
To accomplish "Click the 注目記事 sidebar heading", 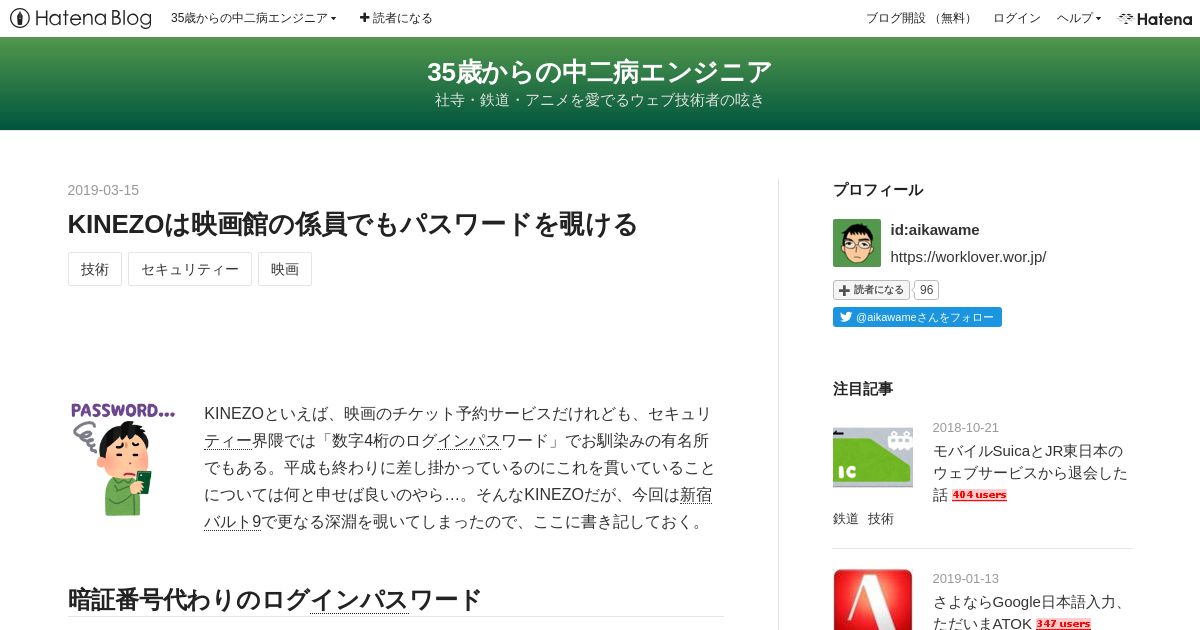I will 863,389.
